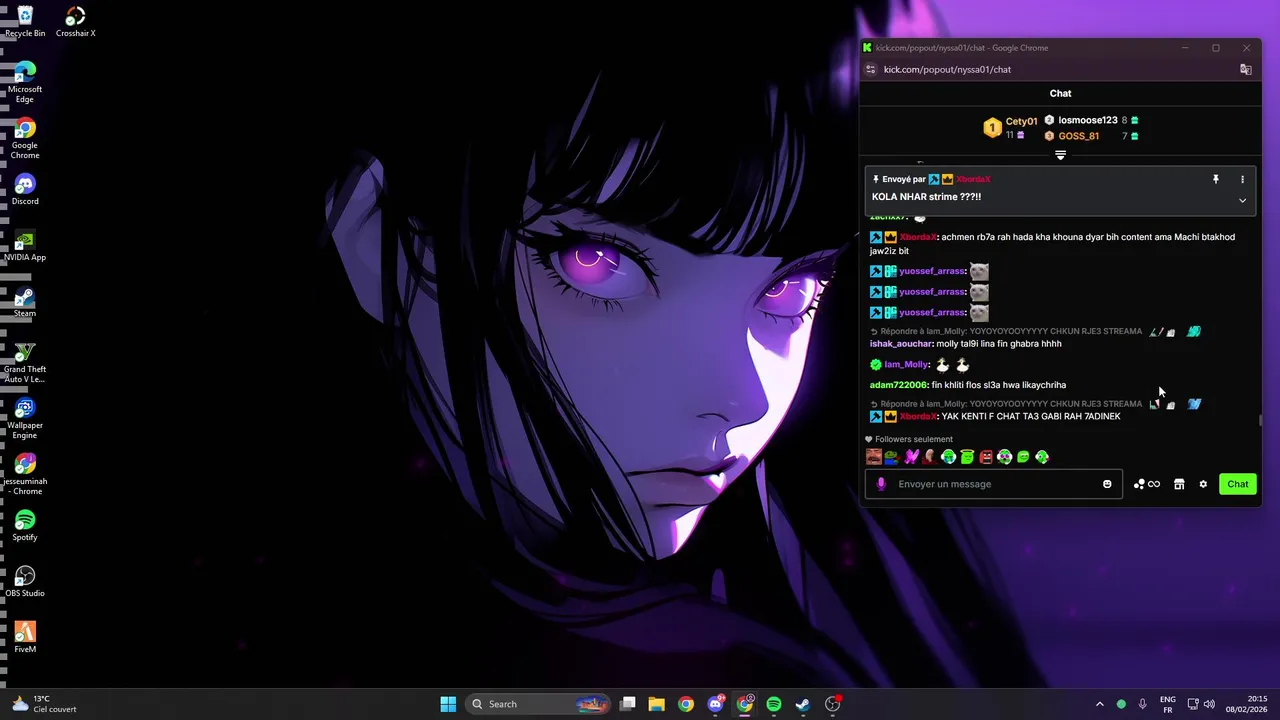Open jesseuminah Chrome profile shortcut
The image size is (1280, 720).
point(25,475)
